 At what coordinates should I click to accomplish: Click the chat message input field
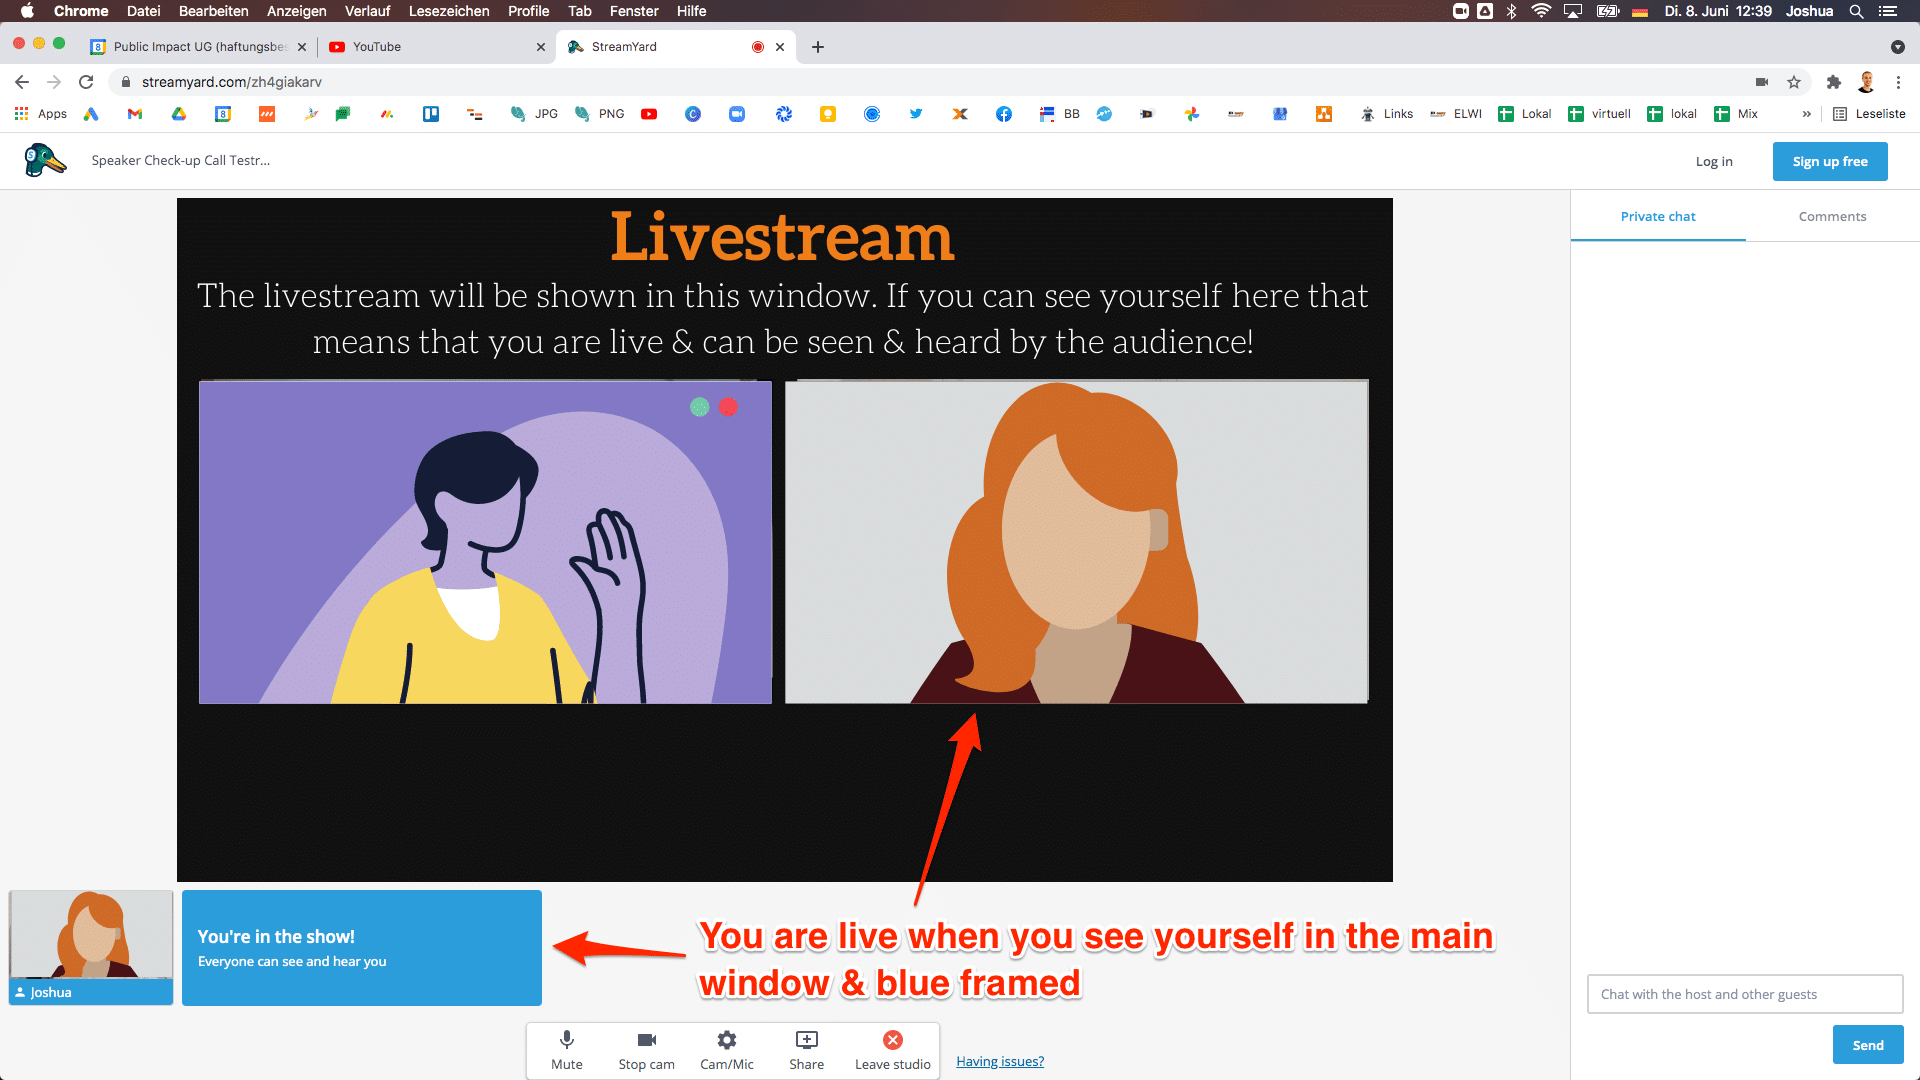[x=1744, y=994]
